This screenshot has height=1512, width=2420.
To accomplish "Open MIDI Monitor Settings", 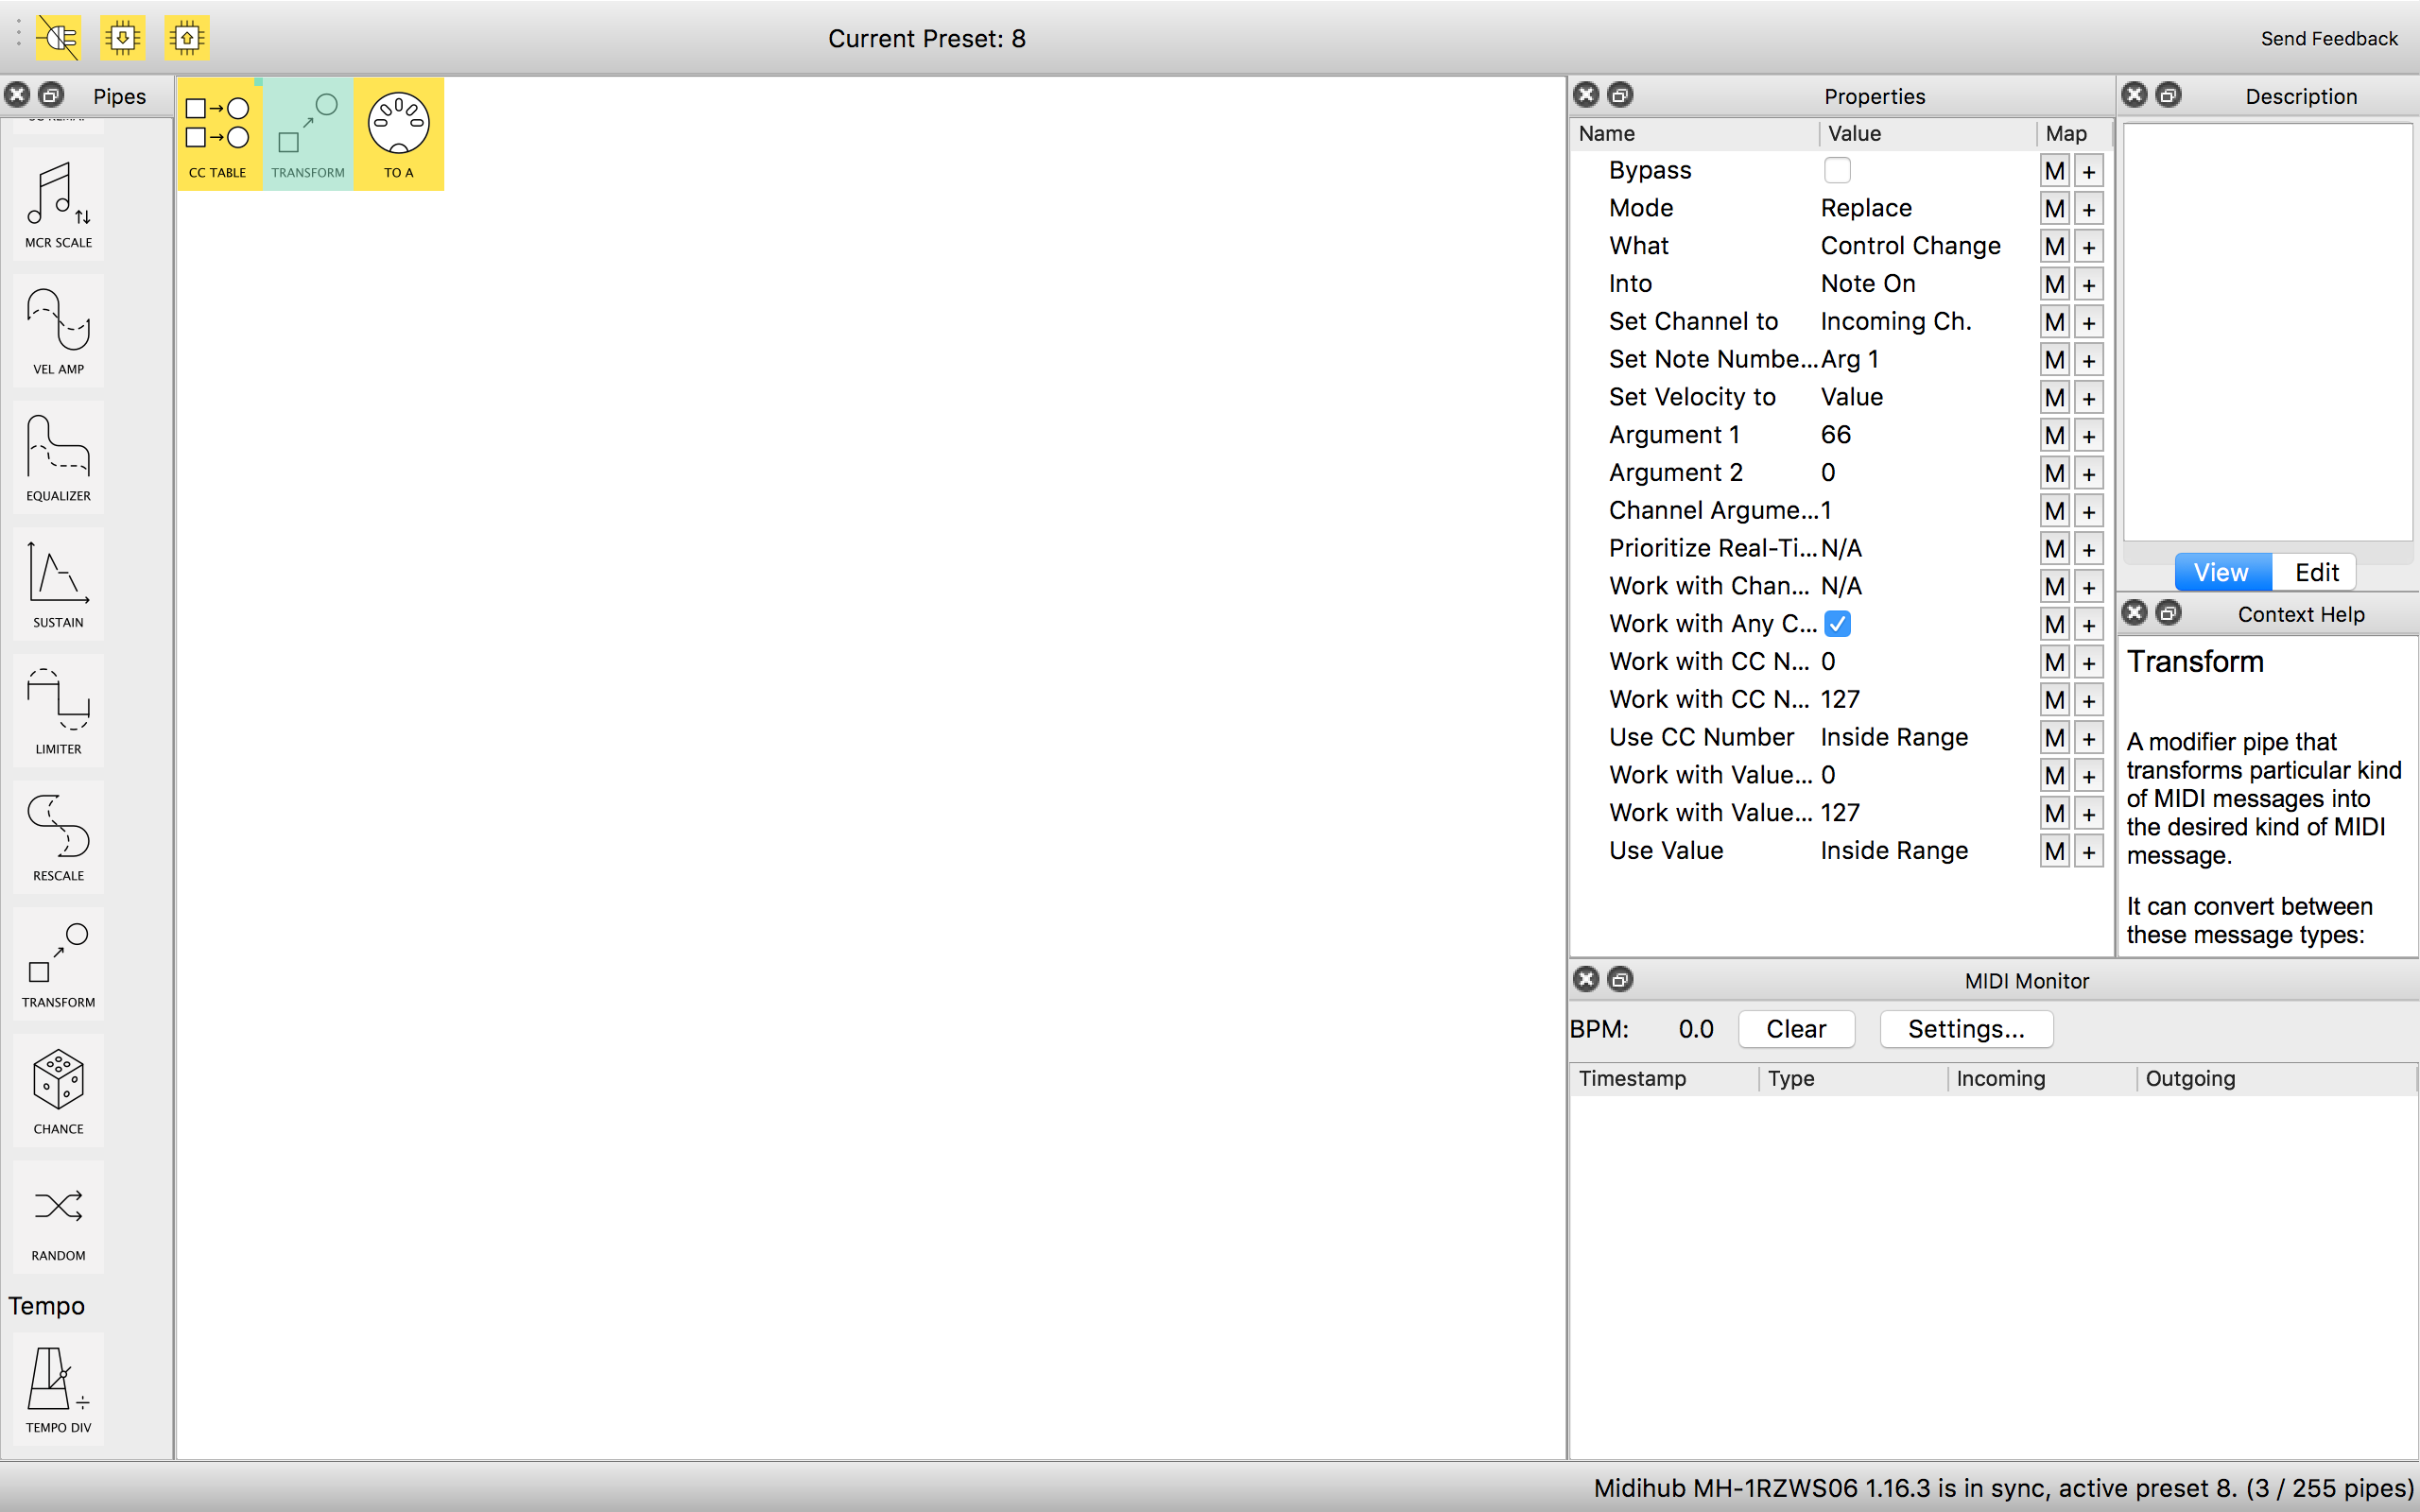I will tap(1965, 1029).
